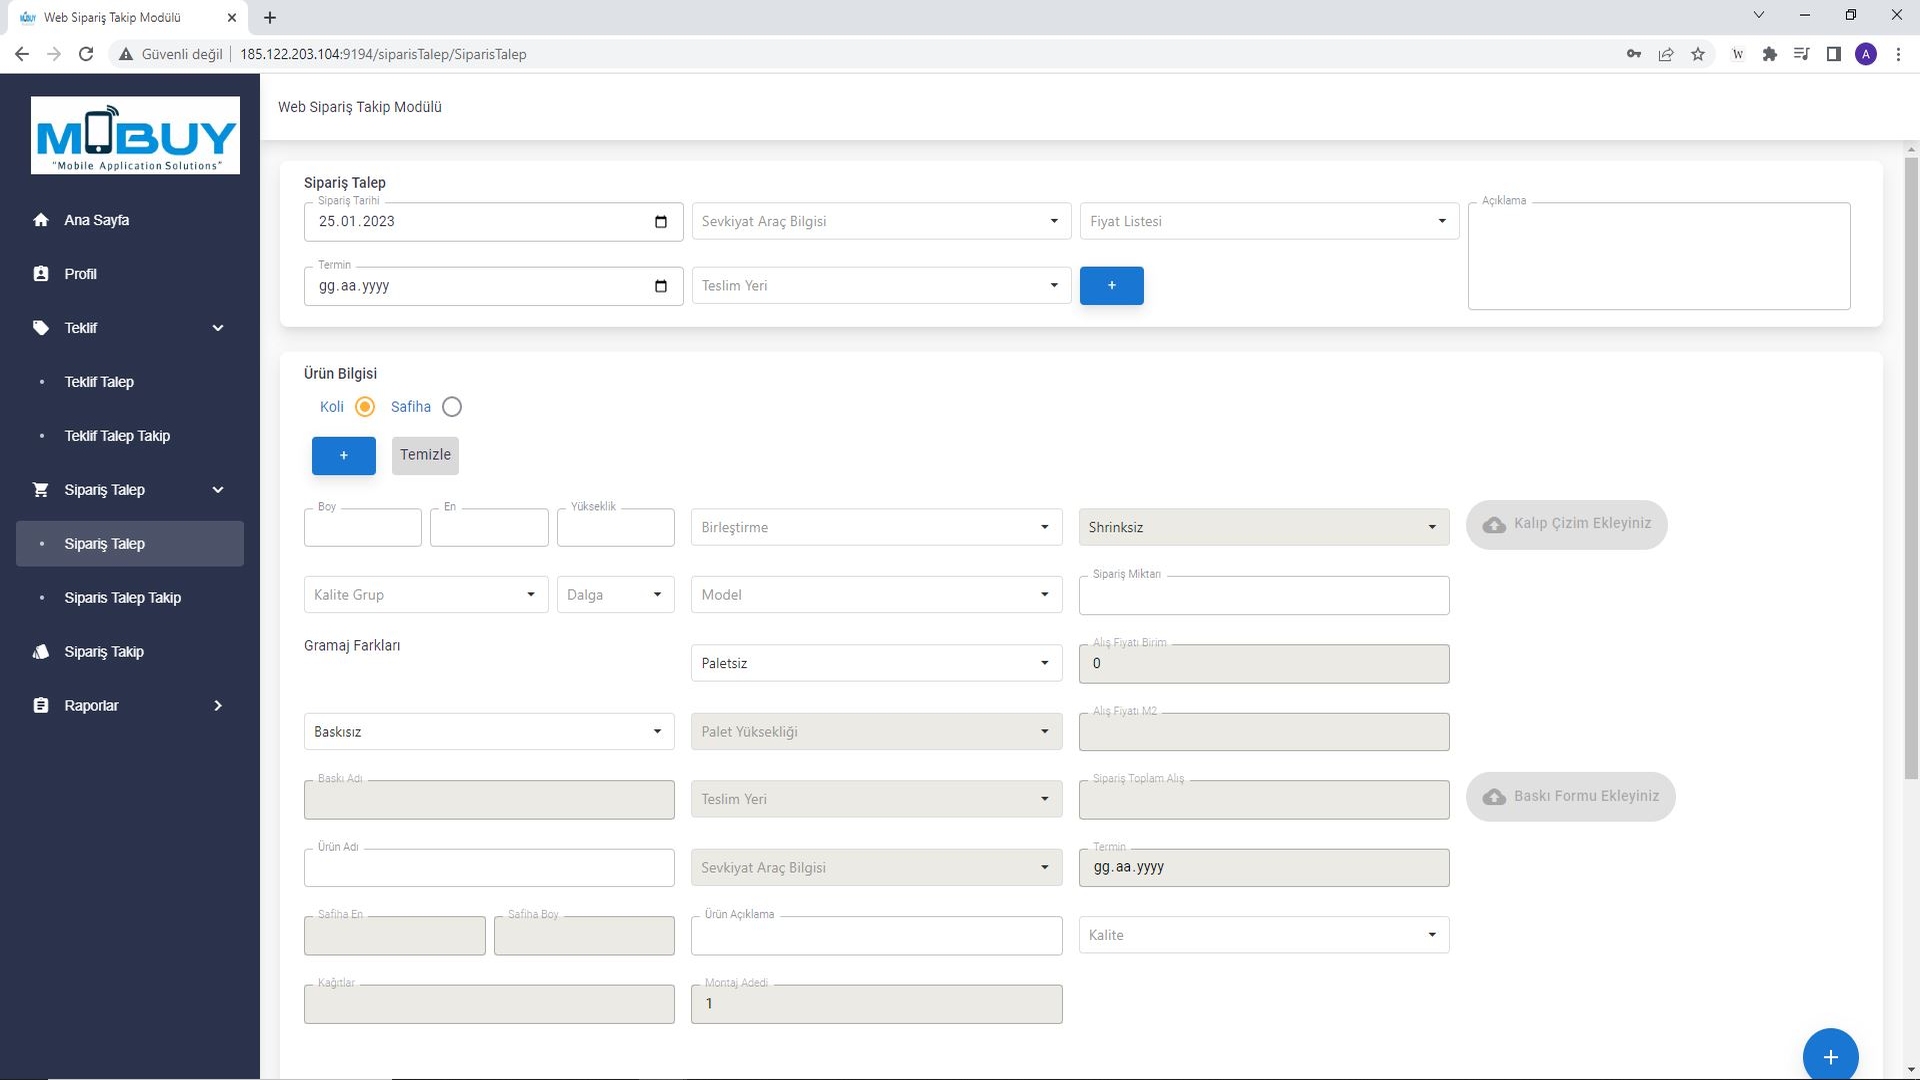This screenshot has height=1080, width=1920.
Task: Open the Kalite Grup dropdown
Action: 426,595
